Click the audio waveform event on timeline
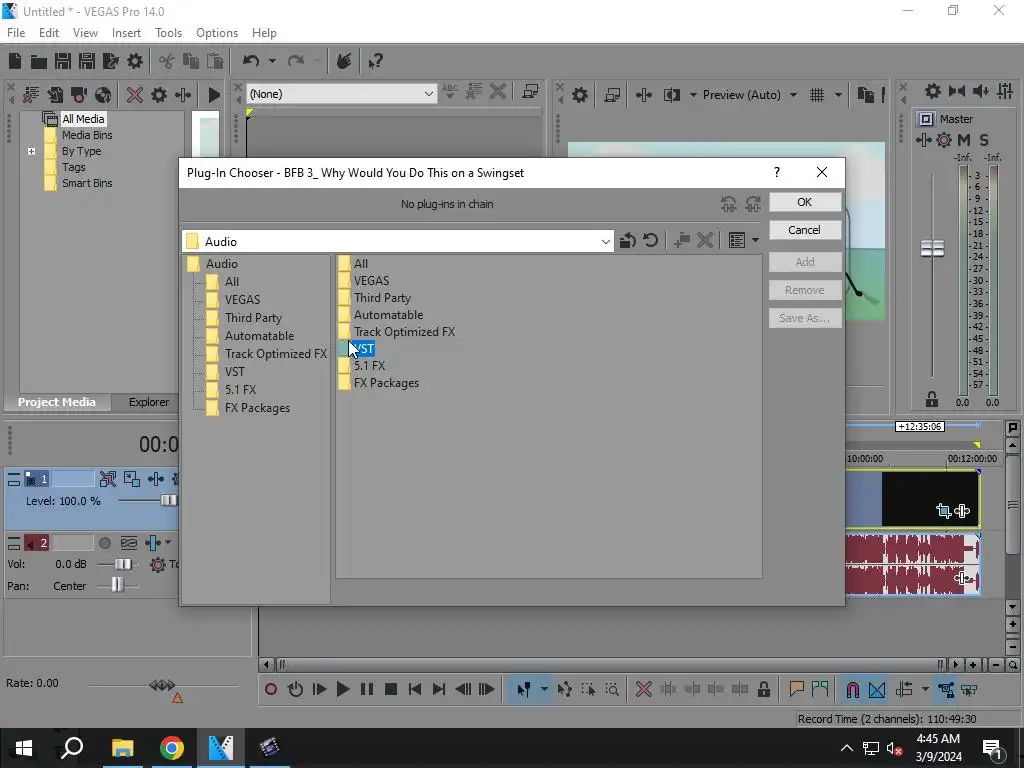This screenshot has height=768, width=1024. click(x=912, y=564)
